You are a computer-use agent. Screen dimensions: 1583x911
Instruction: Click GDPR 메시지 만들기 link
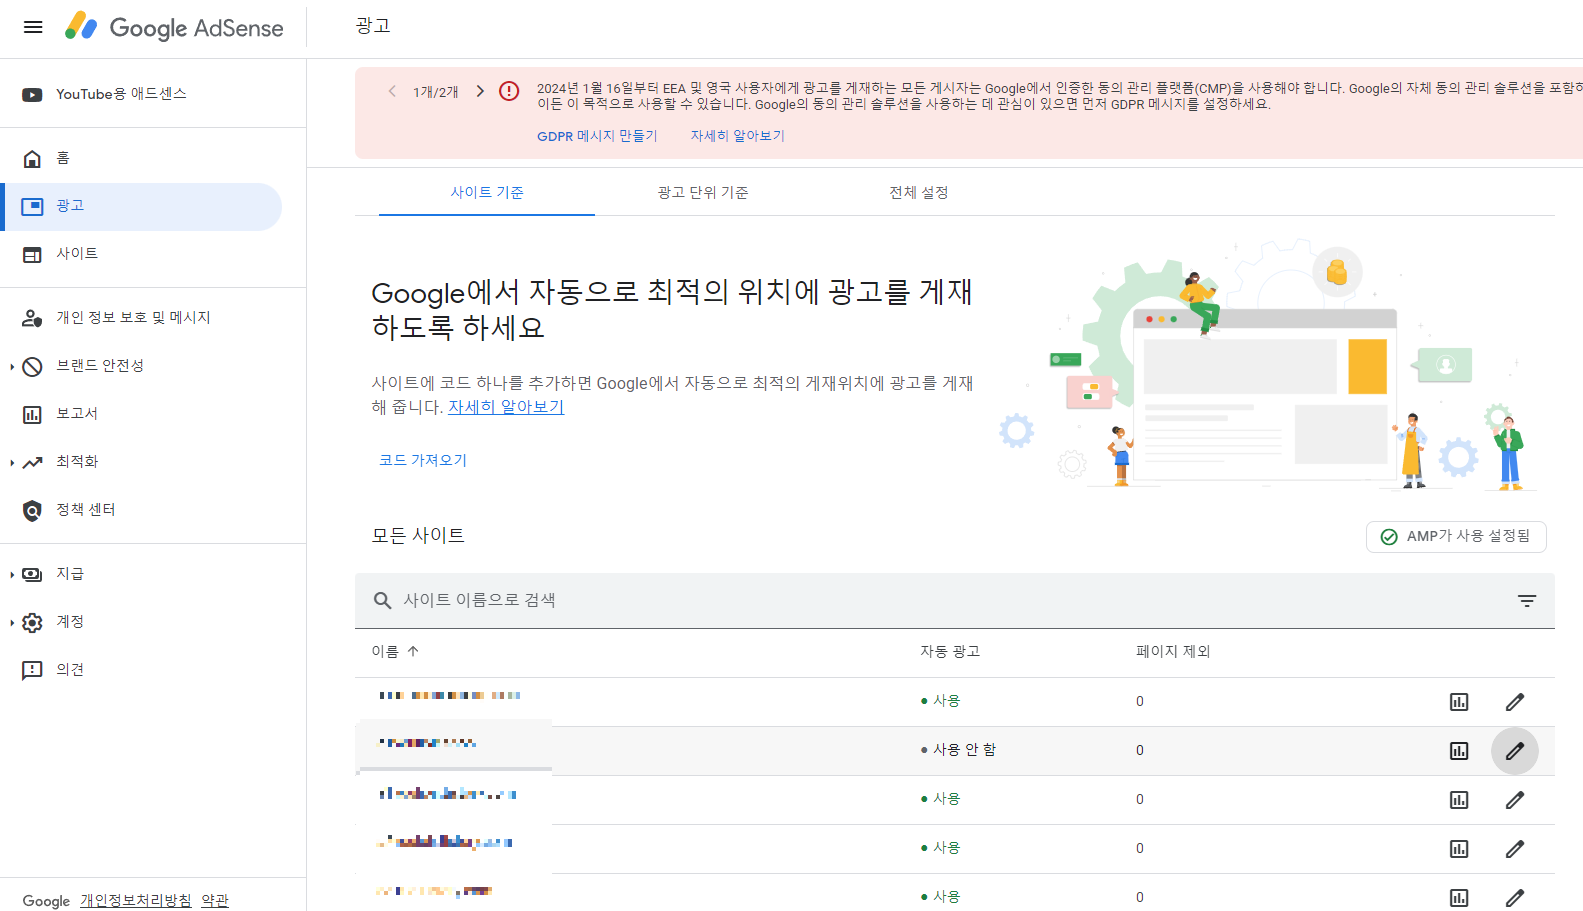pyautogui.click(x=597, y=136)
